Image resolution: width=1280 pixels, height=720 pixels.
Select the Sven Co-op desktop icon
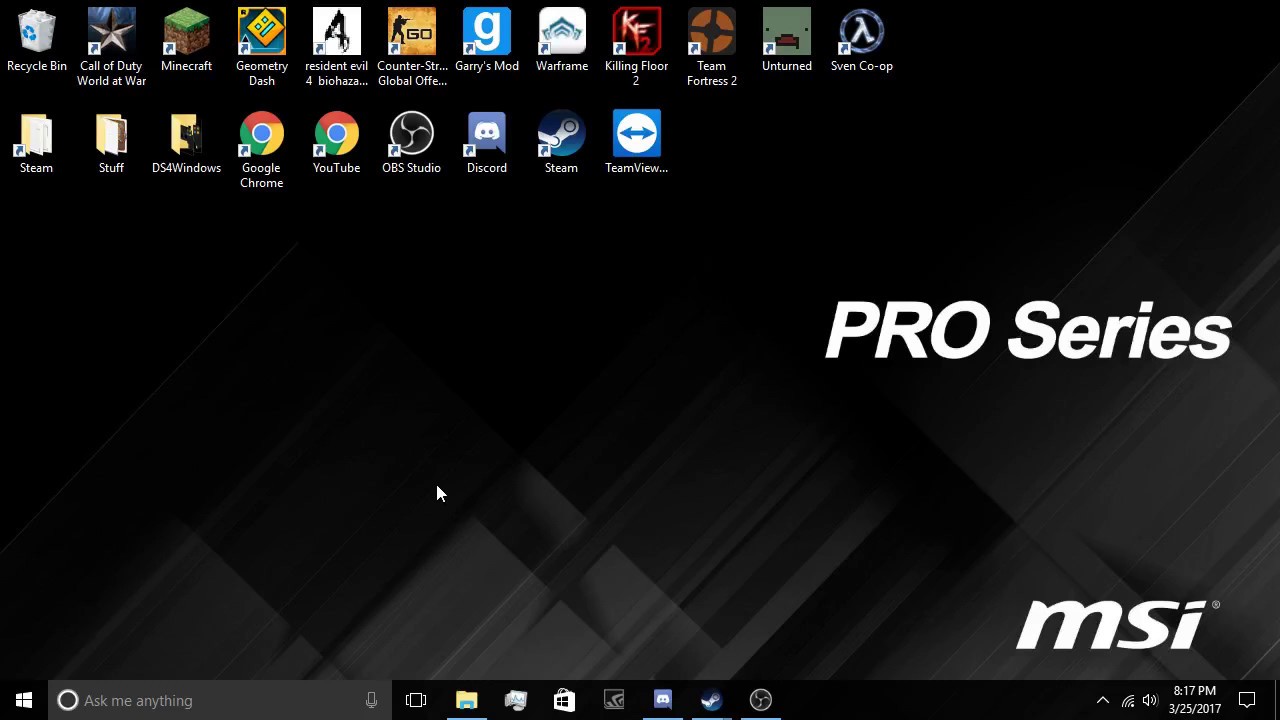[x=861, y=41]
